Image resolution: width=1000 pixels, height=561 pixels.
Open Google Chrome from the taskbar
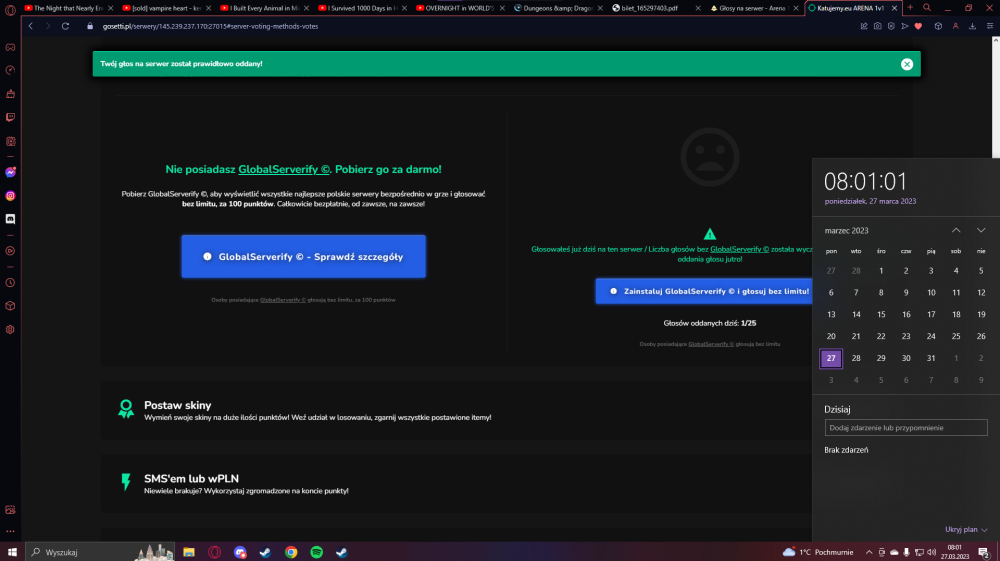[291, 552]
